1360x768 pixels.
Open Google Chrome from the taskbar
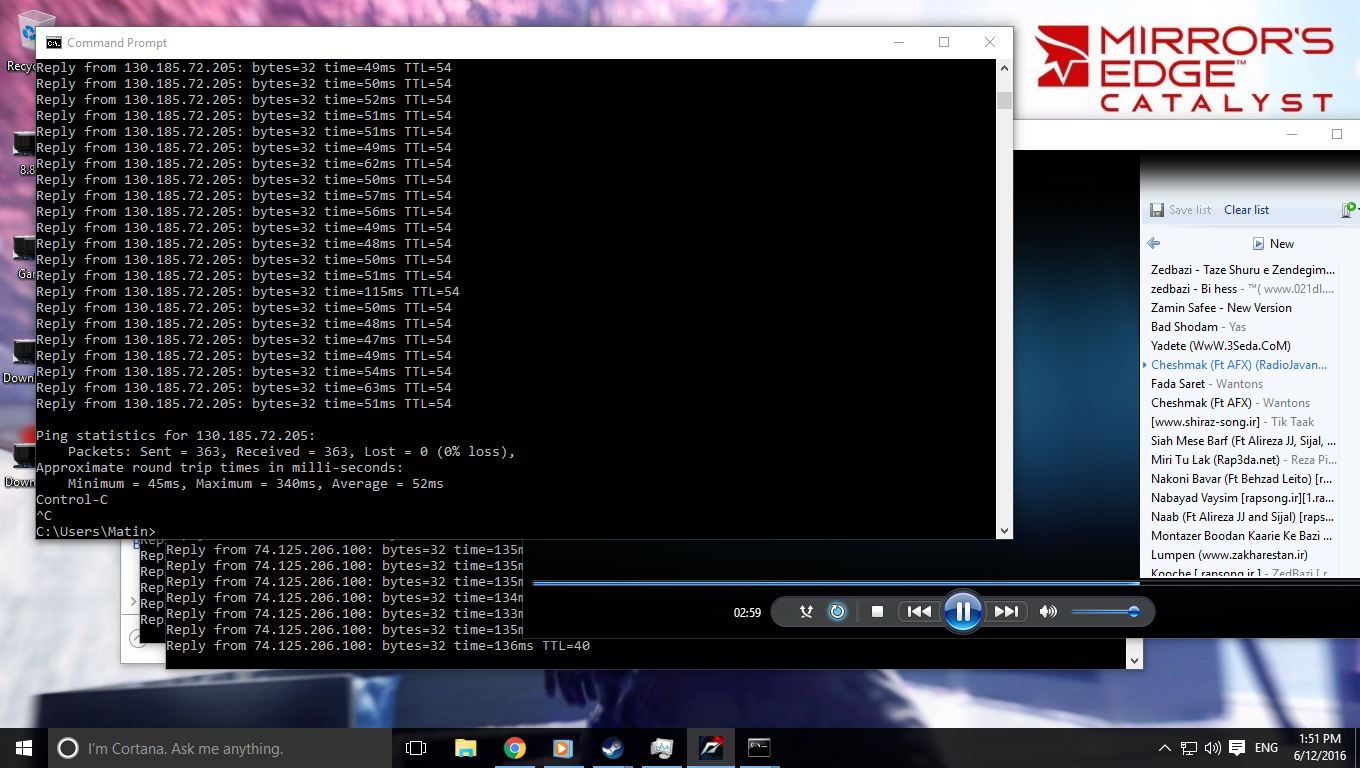click(514, 748)
